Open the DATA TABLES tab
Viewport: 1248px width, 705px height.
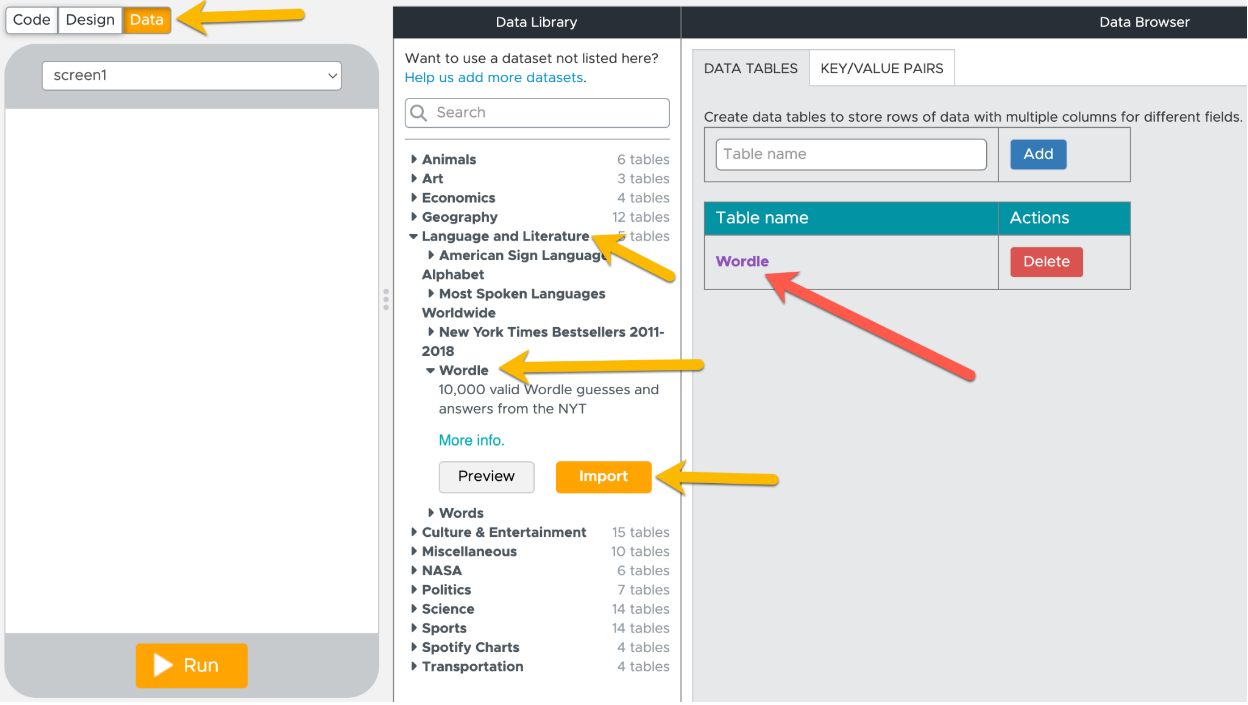tap(751, 68)
